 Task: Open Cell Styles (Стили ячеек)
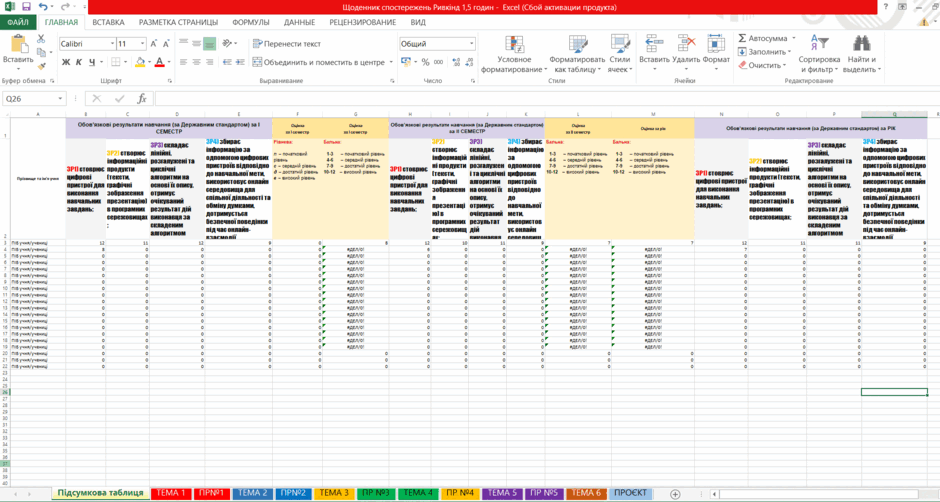[619, 54]
